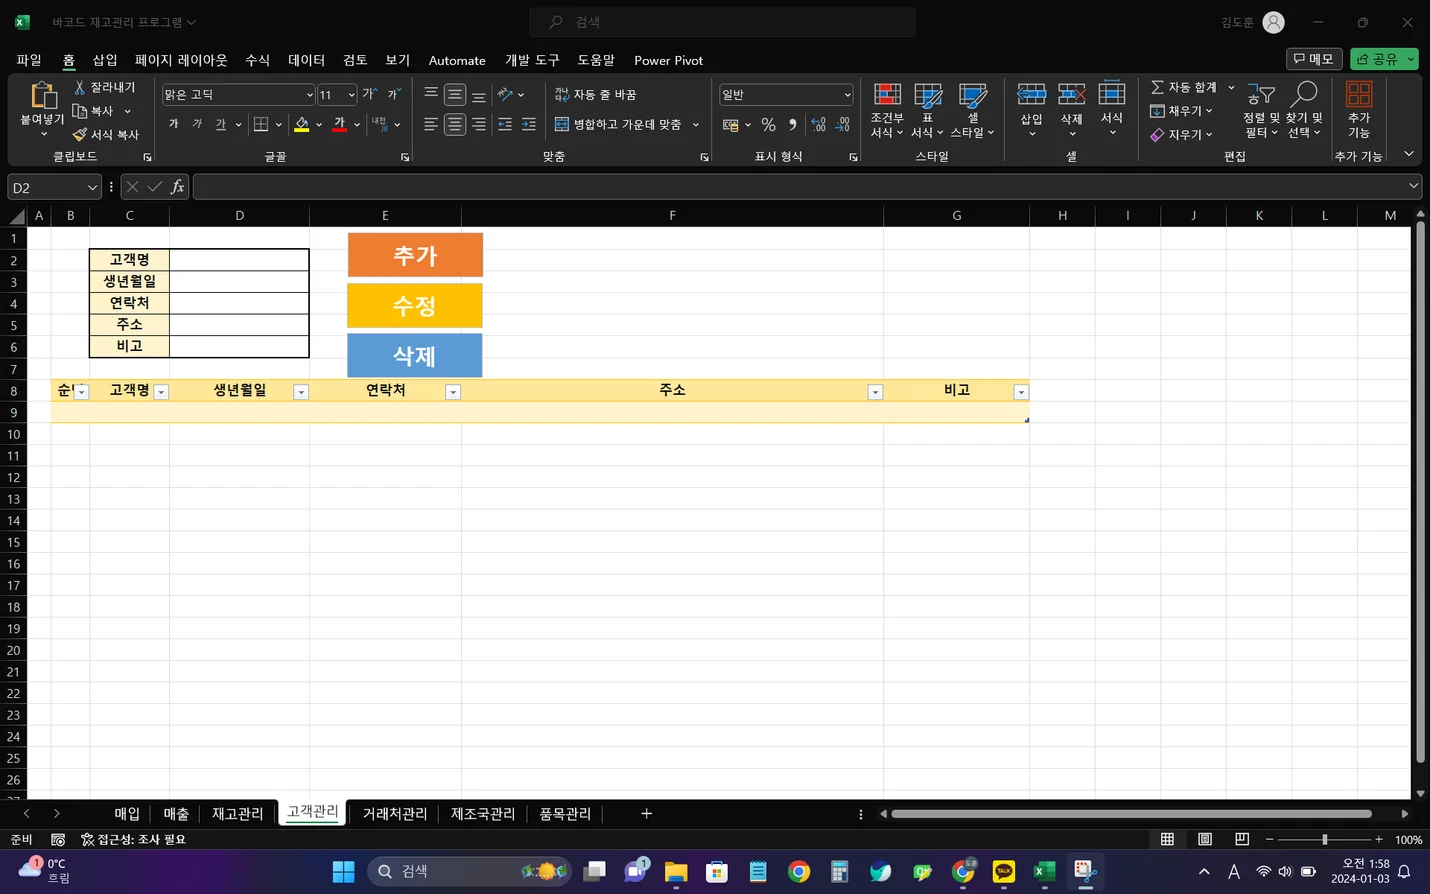Switch to the 거래처관리 sheet tab
This screenshot has width=1430, height=894.
point(395,814)
